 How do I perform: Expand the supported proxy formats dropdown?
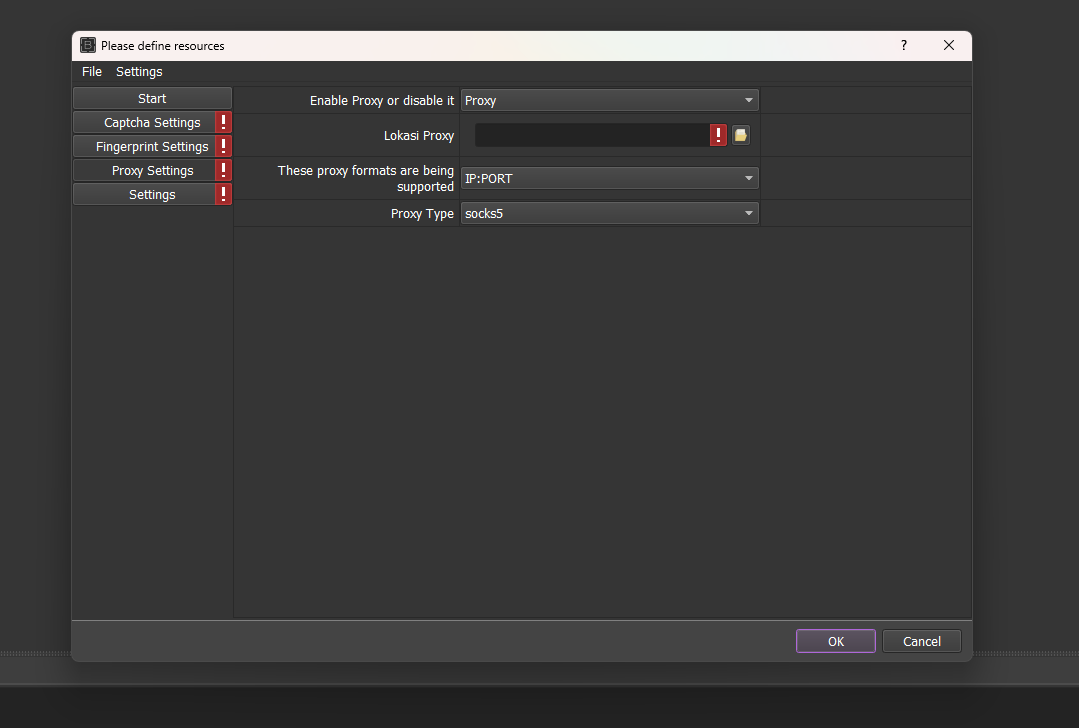(609, 178)
